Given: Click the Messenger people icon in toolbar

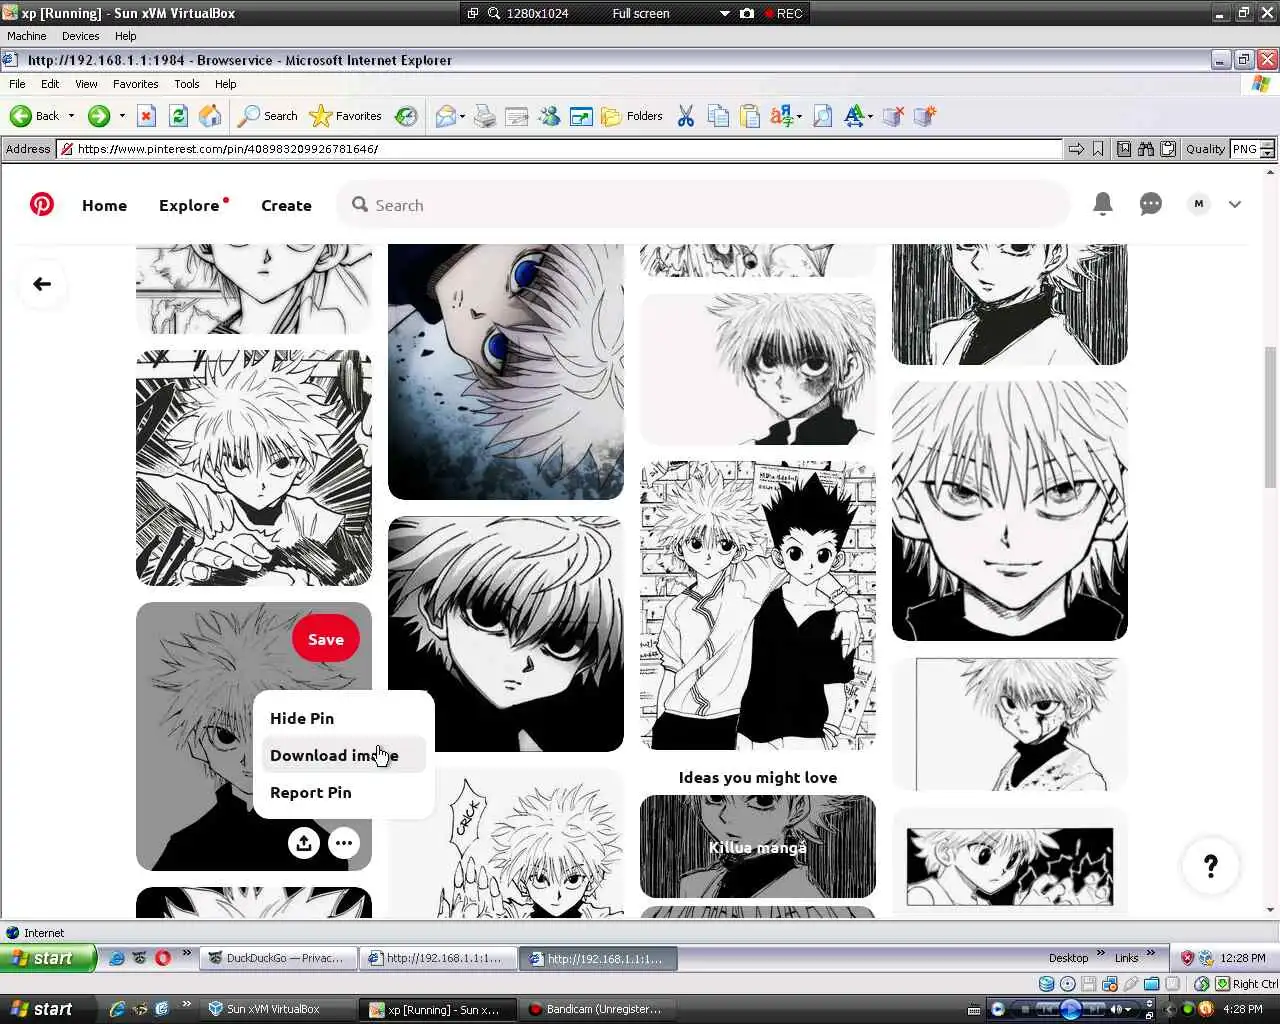Looking at the screenshot, I should [x=549, y=116].
